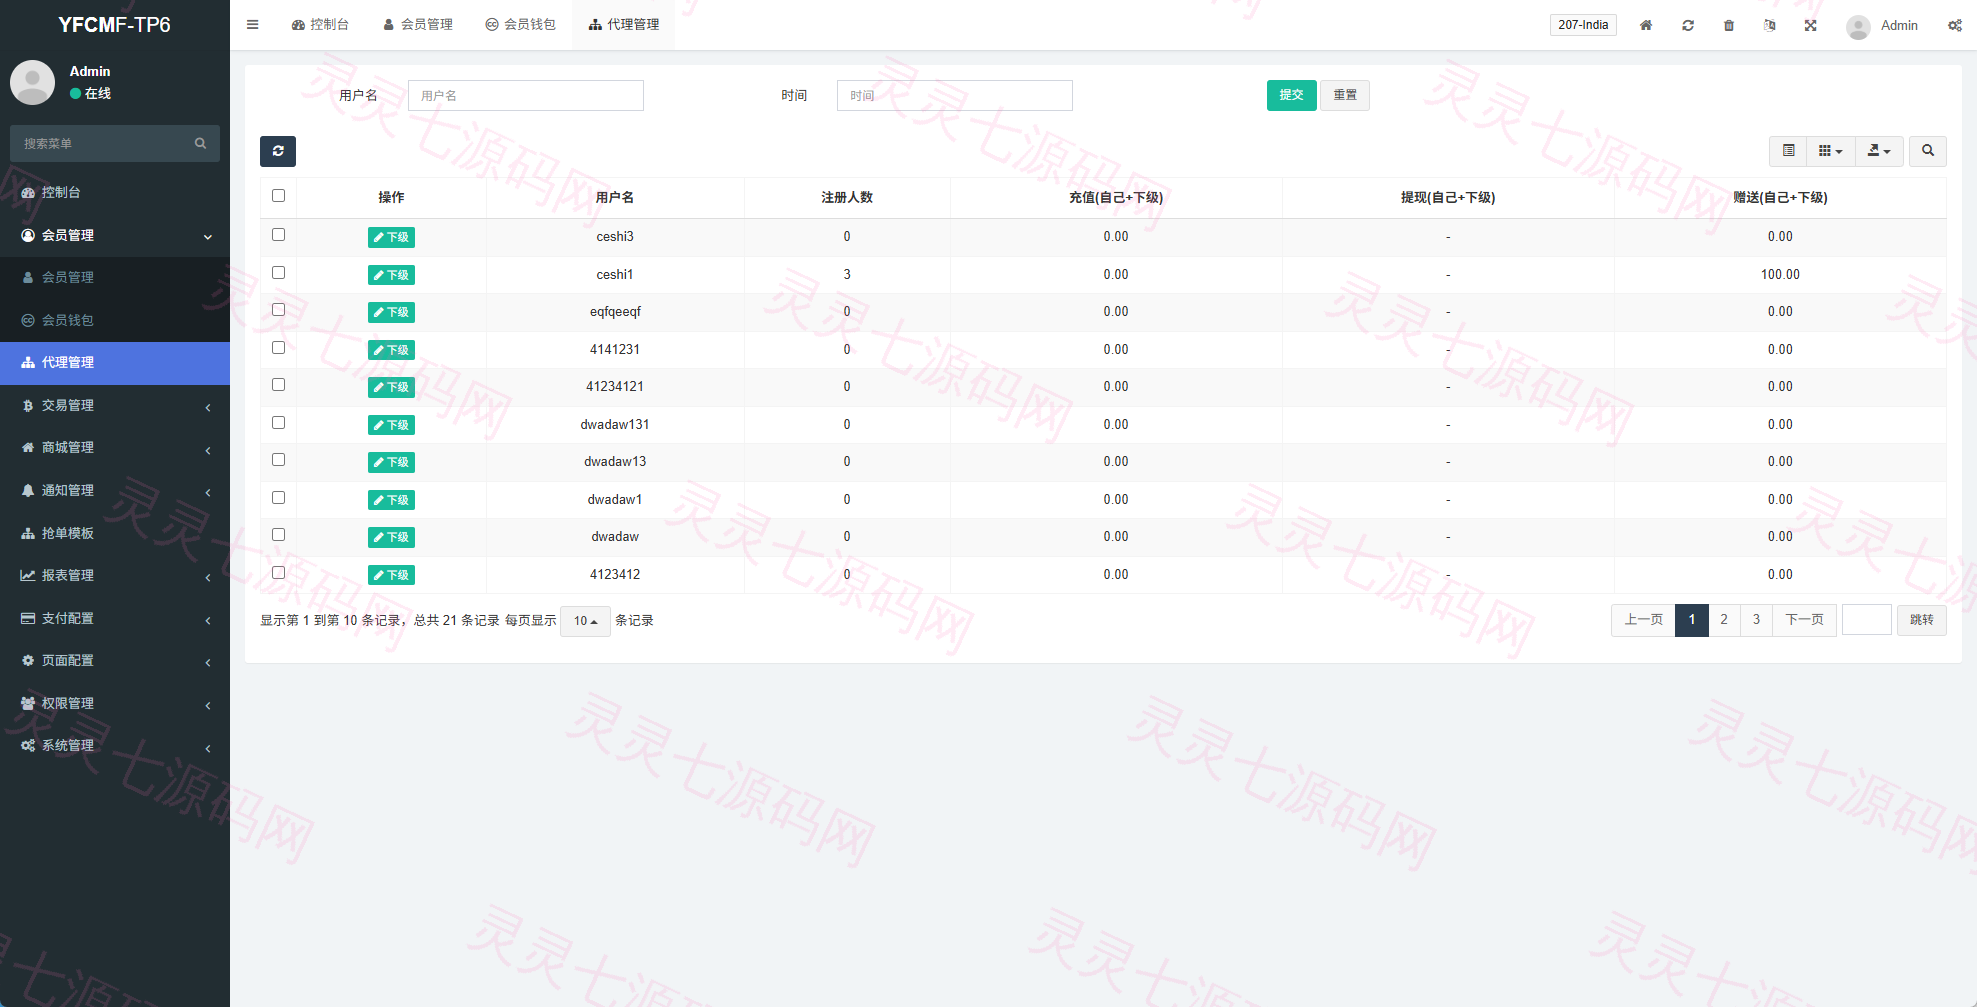Open 会员钱包 in the sidebar submenu

point(115,320)
